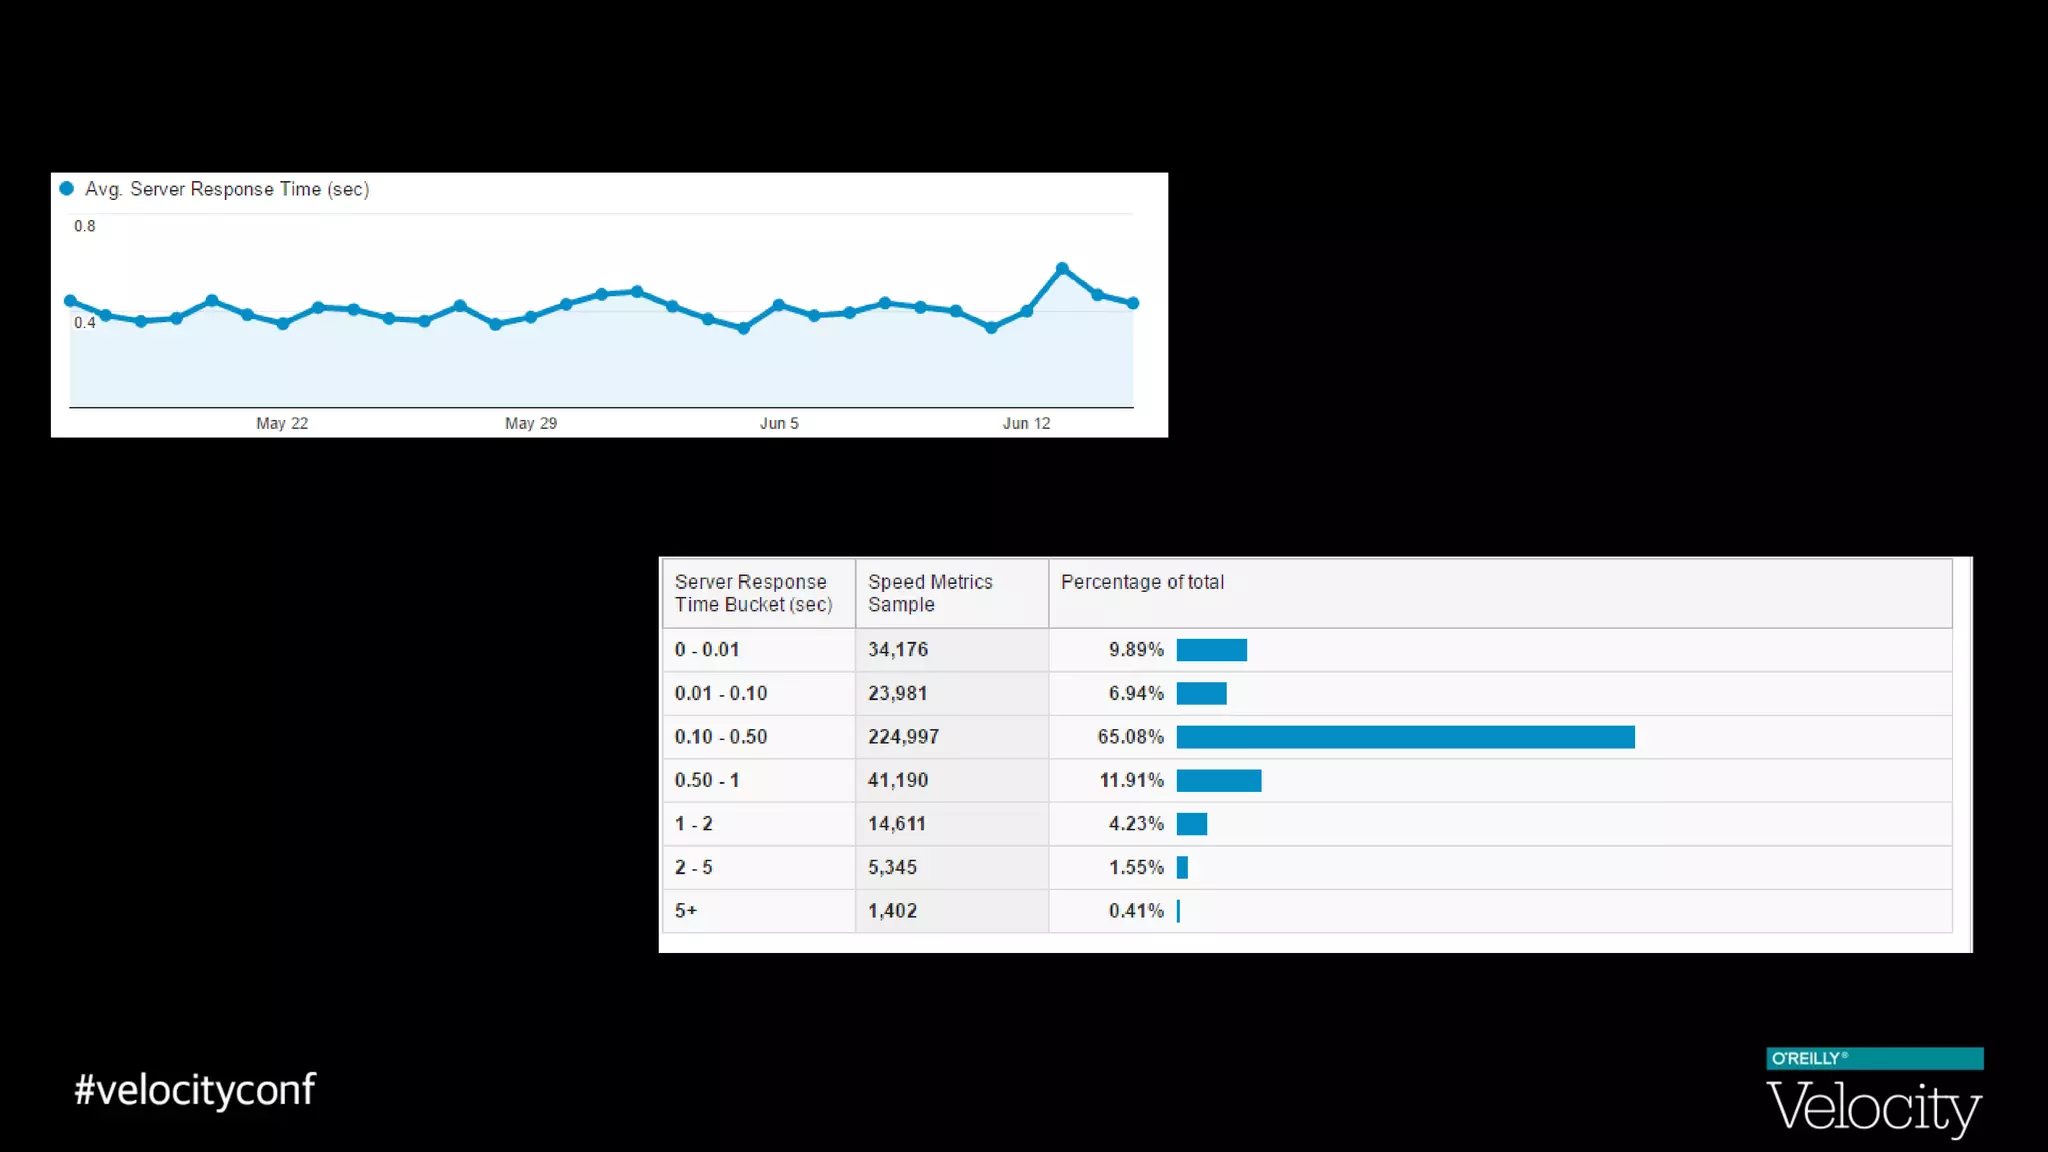
Task: Click the first data point on the line chart
Action: tap(70, 301)
